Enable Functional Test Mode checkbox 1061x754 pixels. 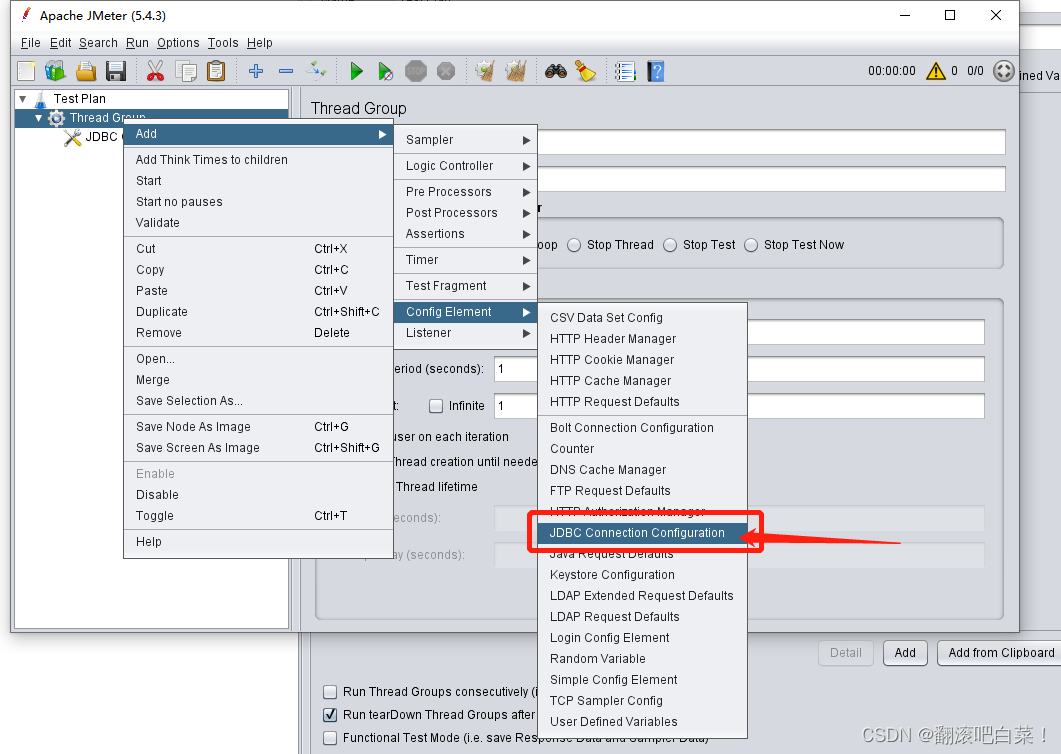(x=330, y=738)
